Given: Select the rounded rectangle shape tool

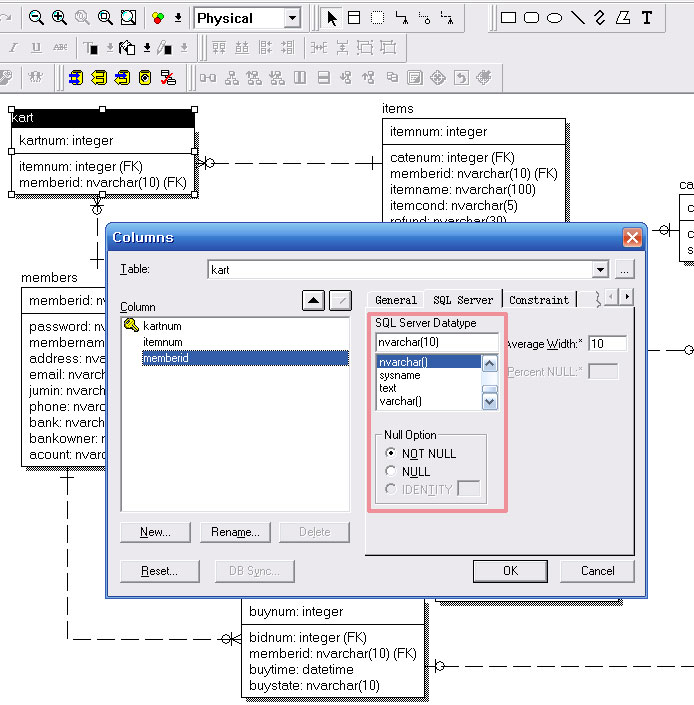Looking at the screenshot, I should coord(531,18).
